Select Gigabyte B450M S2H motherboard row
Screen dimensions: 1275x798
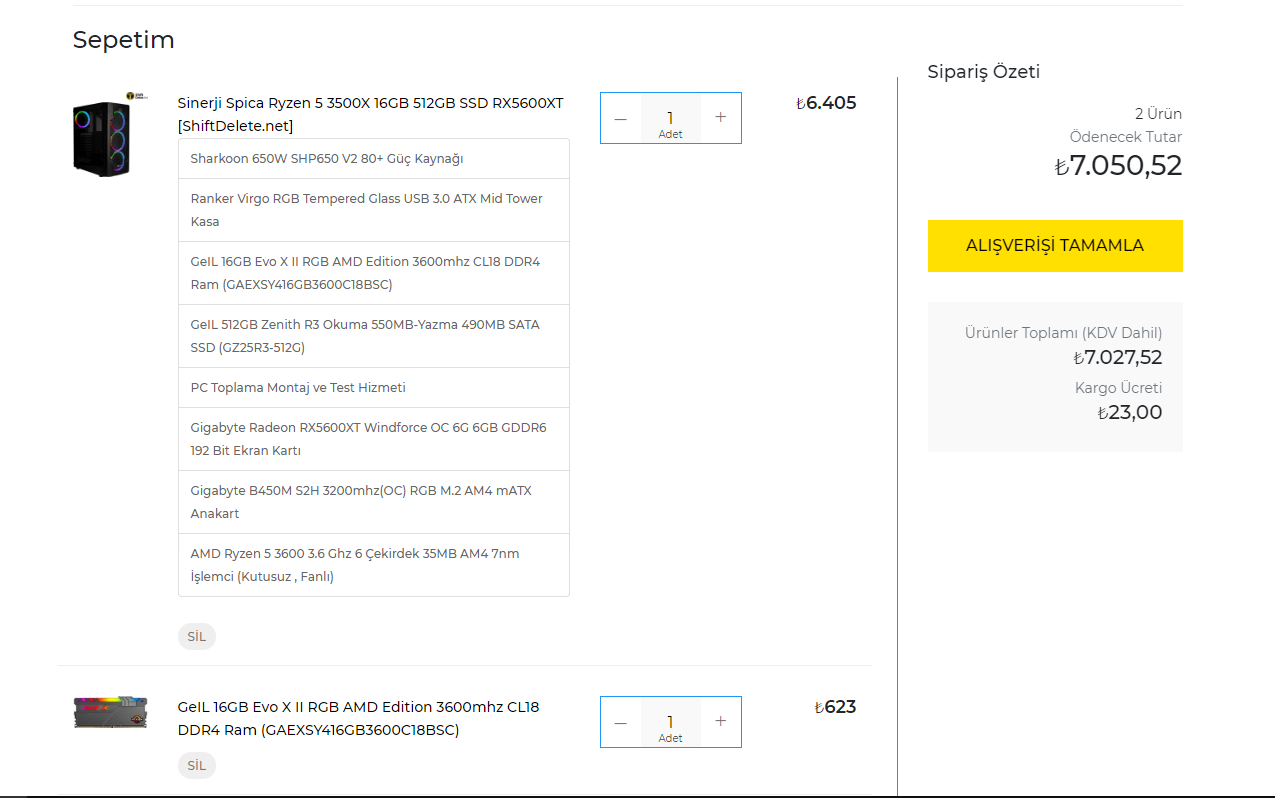click(374, 502)
